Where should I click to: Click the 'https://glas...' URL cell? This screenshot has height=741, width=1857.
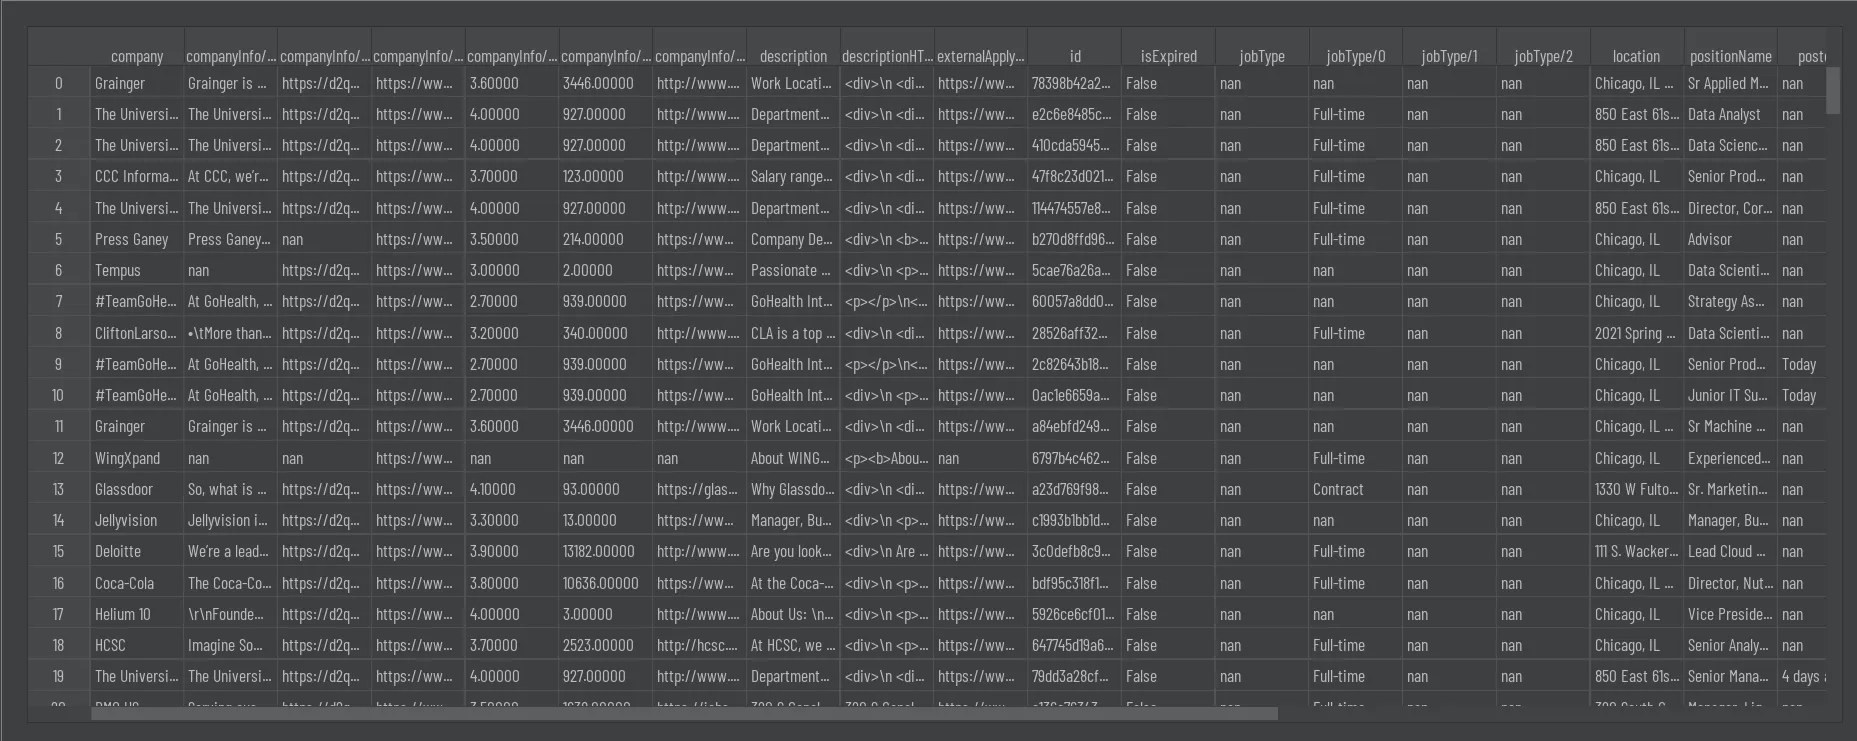pyautogui.click(x=699, y=489)
